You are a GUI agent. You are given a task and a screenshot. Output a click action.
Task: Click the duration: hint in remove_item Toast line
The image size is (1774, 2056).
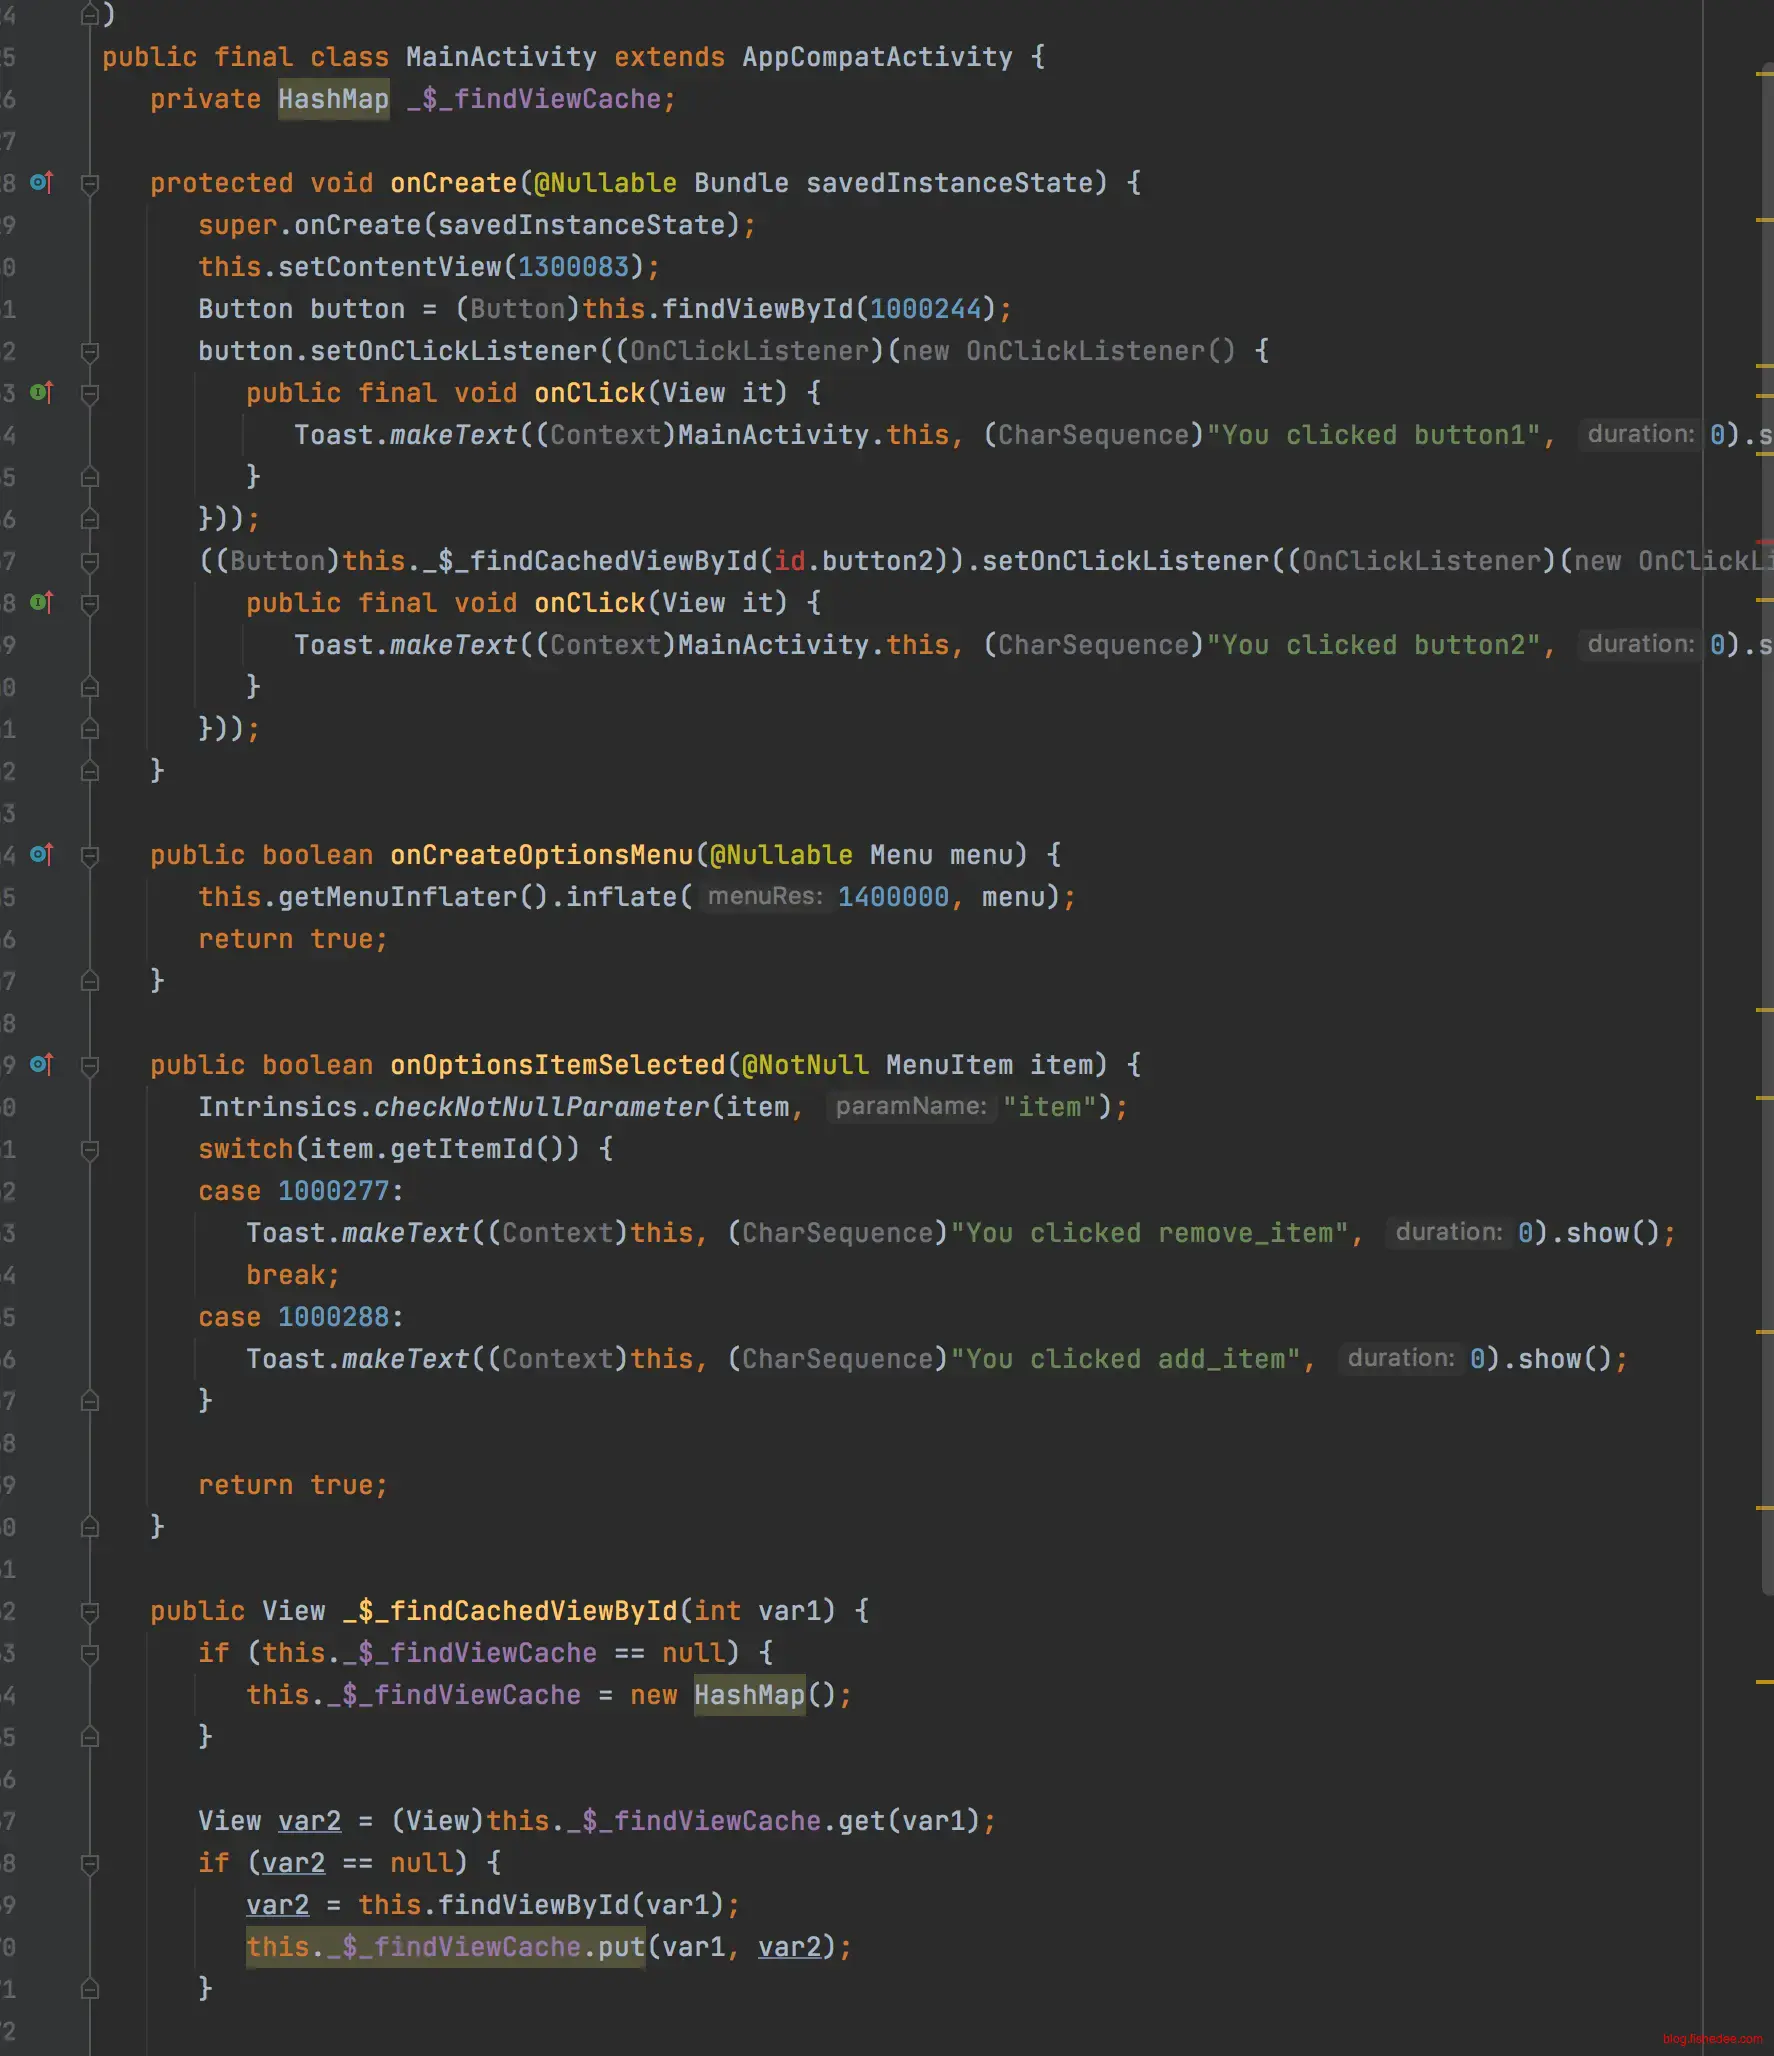(1448, 1233)
